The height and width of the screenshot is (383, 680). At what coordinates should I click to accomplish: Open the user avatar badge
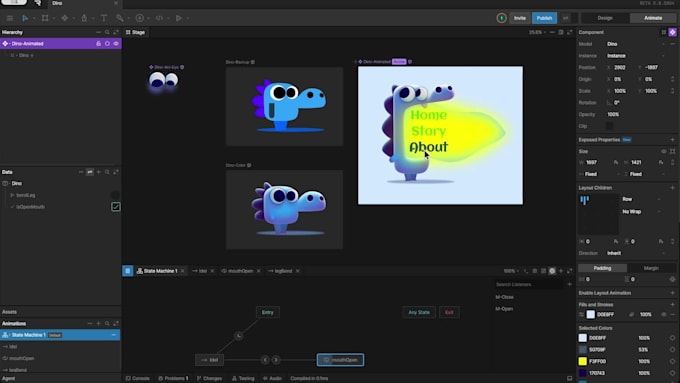[501, 18]
